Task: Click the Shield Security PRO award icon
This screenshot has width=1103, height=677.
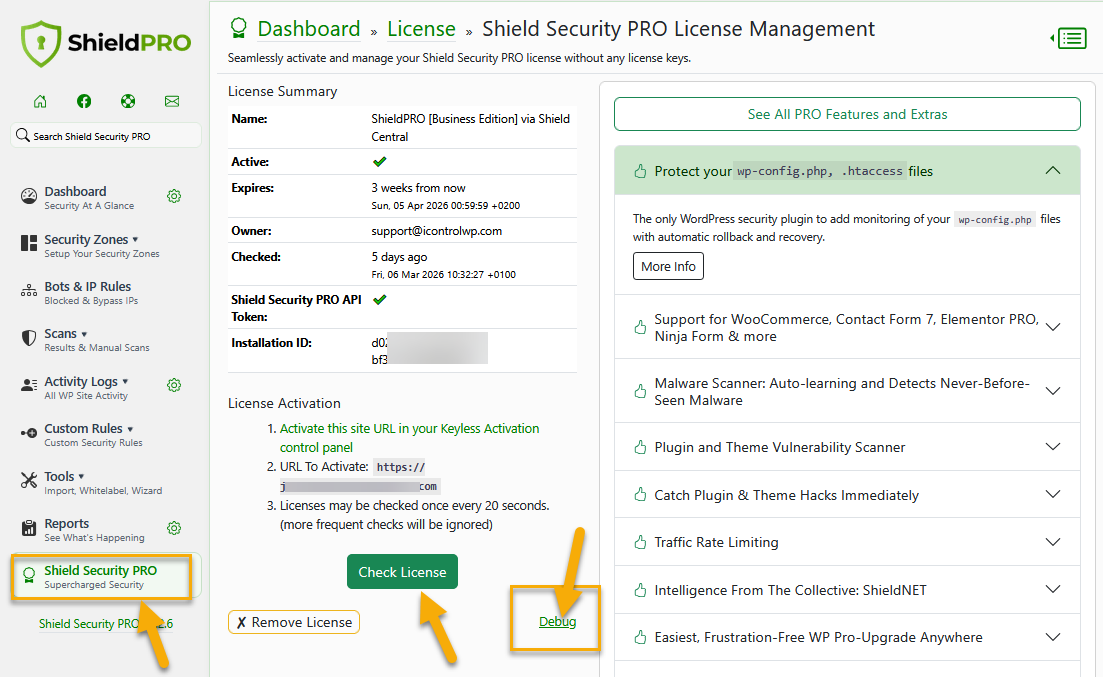Action: pyautogui.click(x=29, y=575)
